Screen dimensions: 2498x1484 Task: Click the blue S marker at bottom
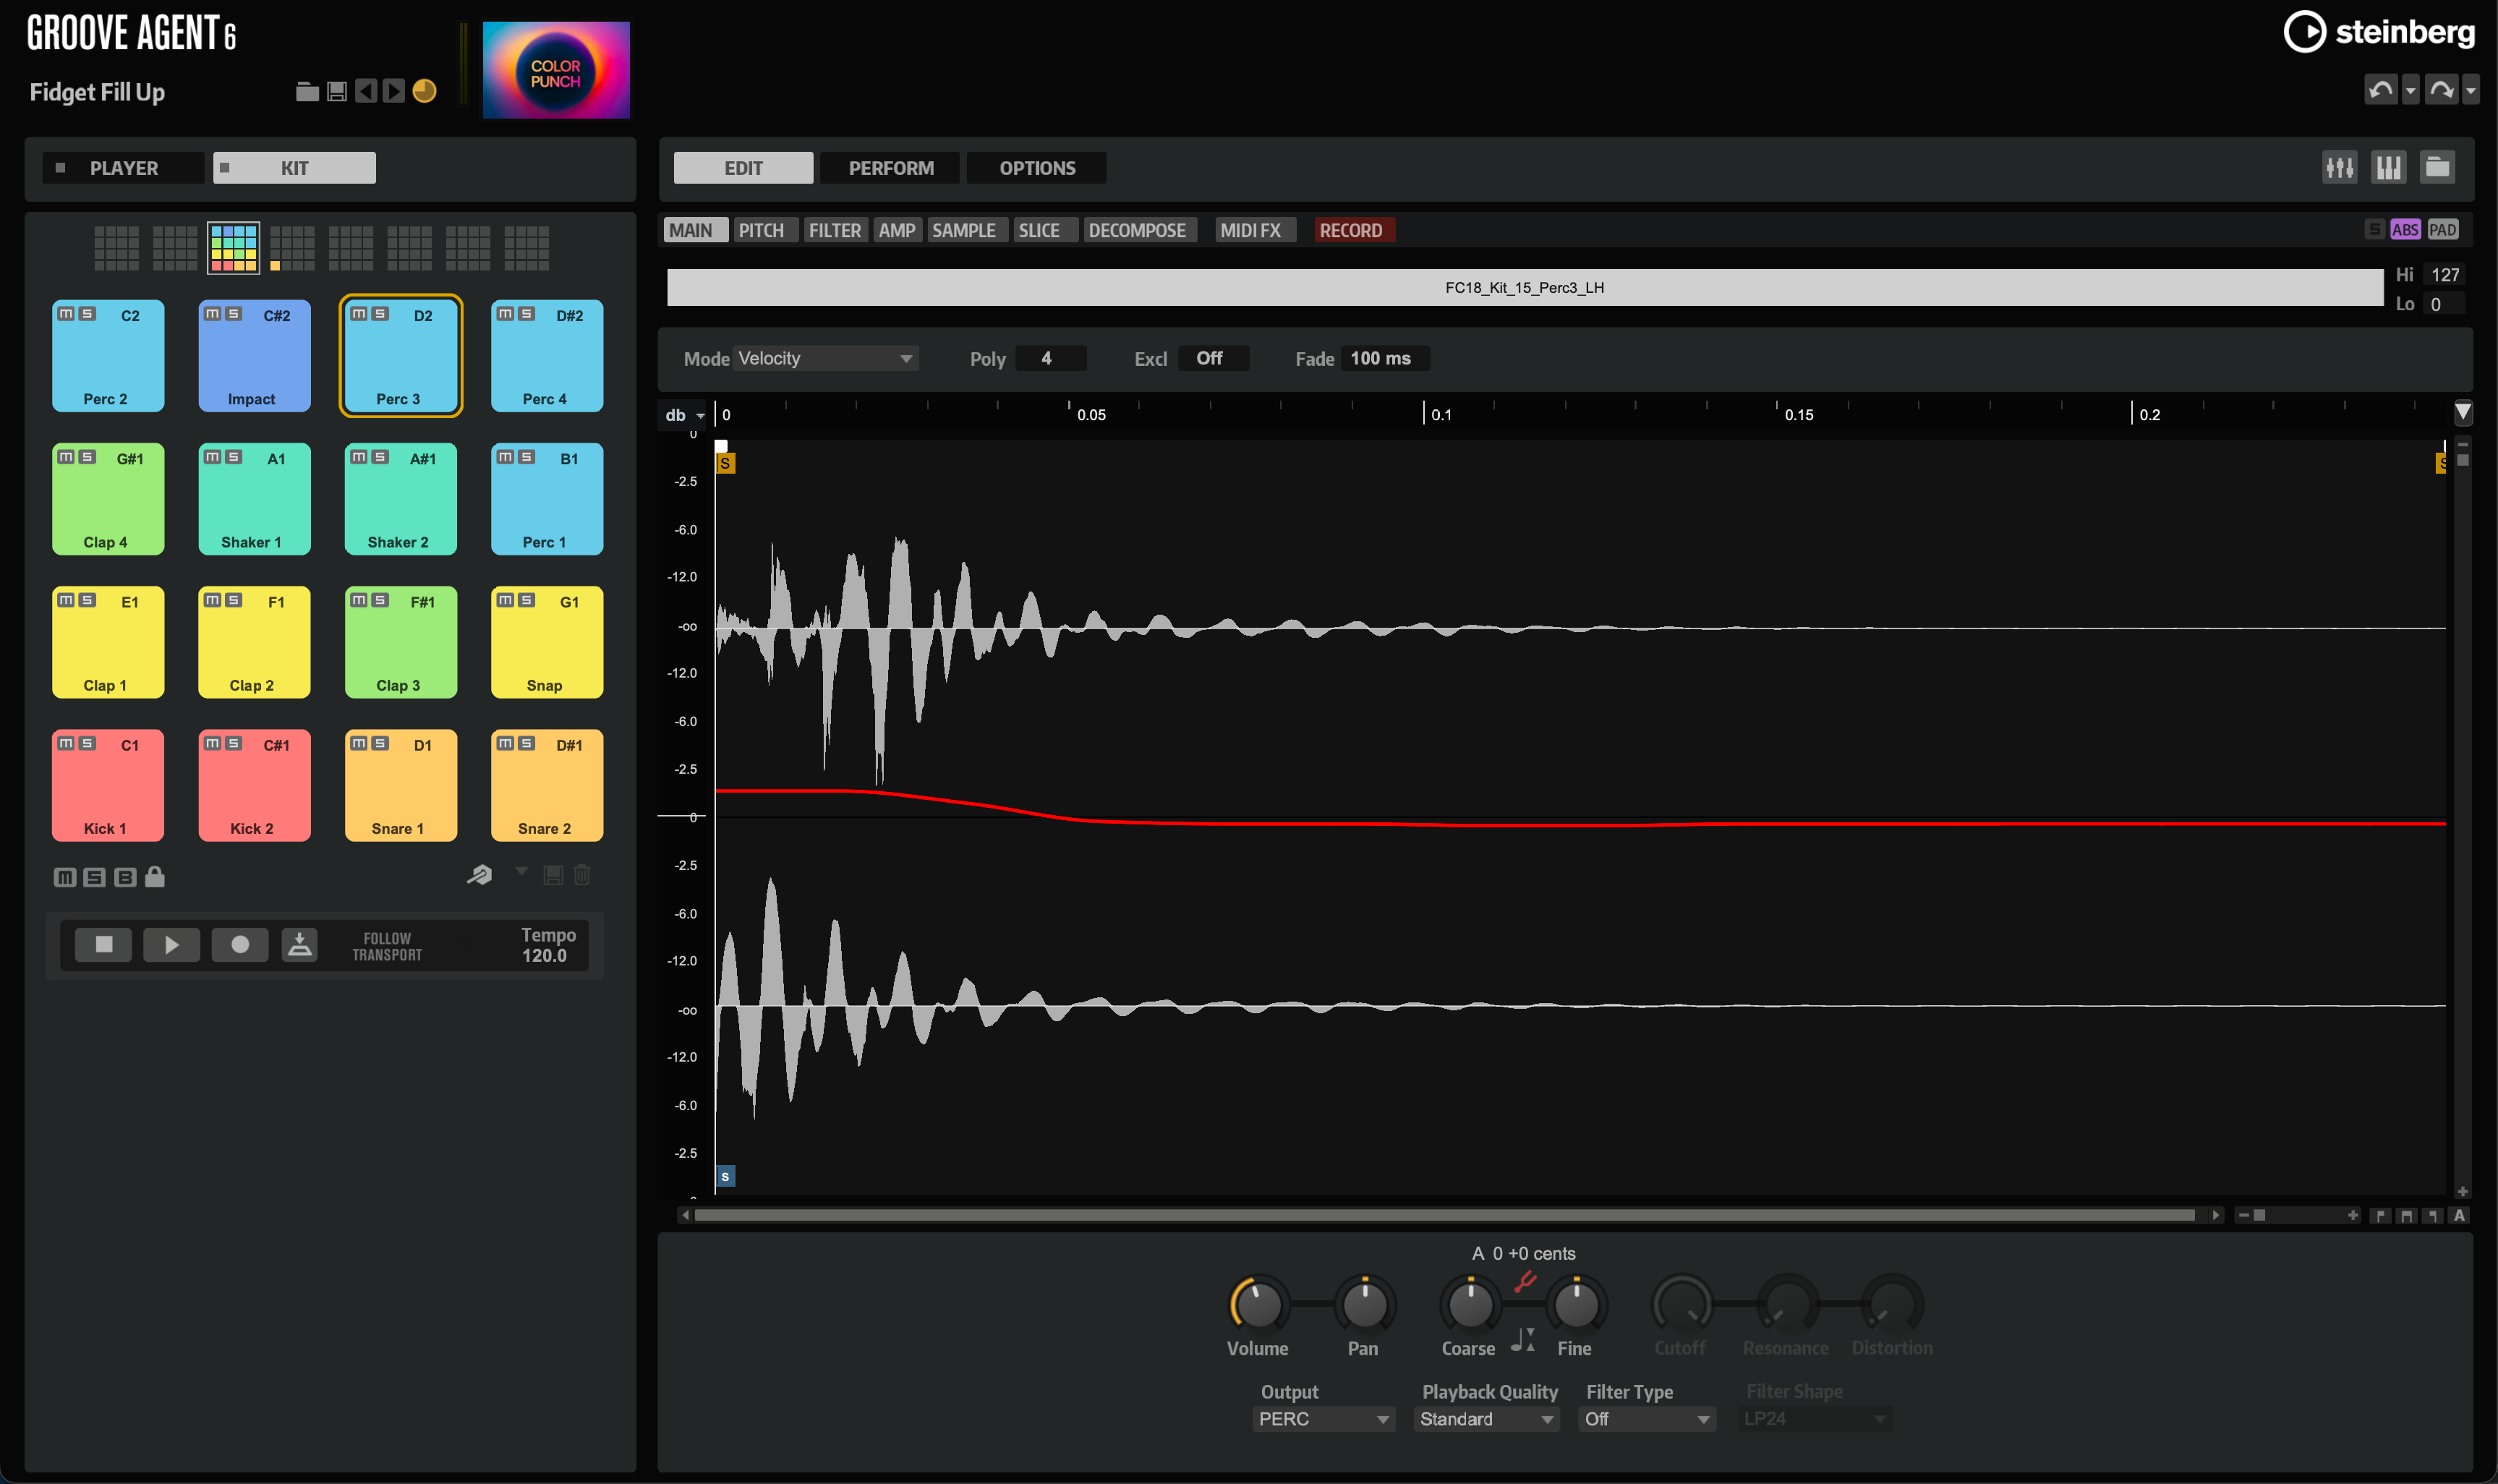(x=725, y=1176)
